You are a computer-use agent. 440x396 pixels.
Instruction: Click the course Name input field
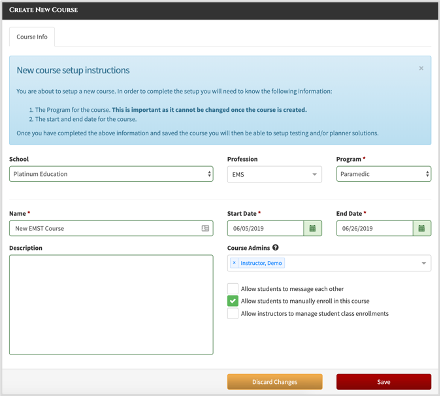coord(111,228)
